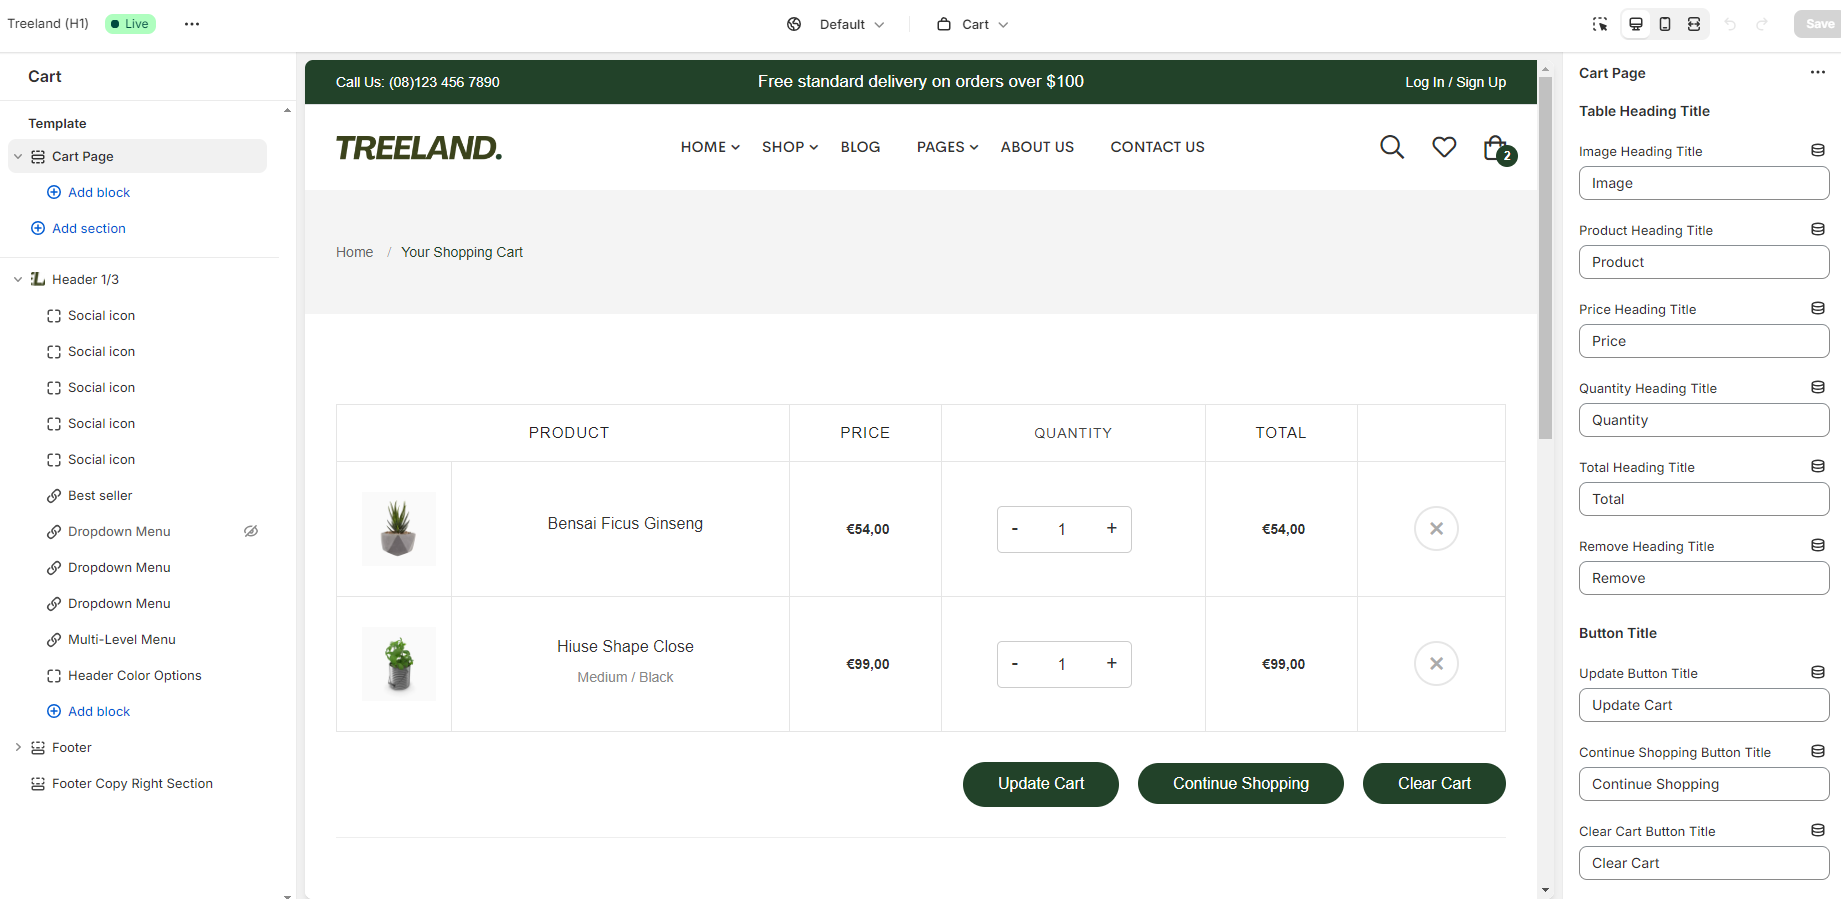This screenshot has height=899, width=1841.
Task: Open the HOME navigation dropdown
Action: (x=710, y=147)
